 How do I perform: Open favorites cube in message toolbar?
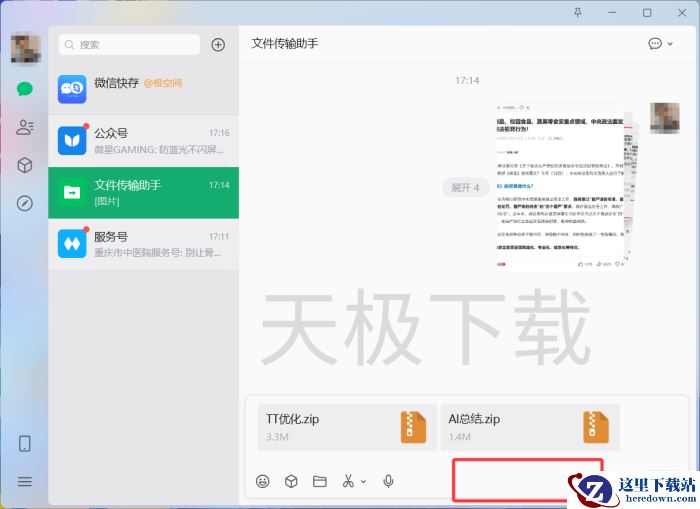(291, 481)
